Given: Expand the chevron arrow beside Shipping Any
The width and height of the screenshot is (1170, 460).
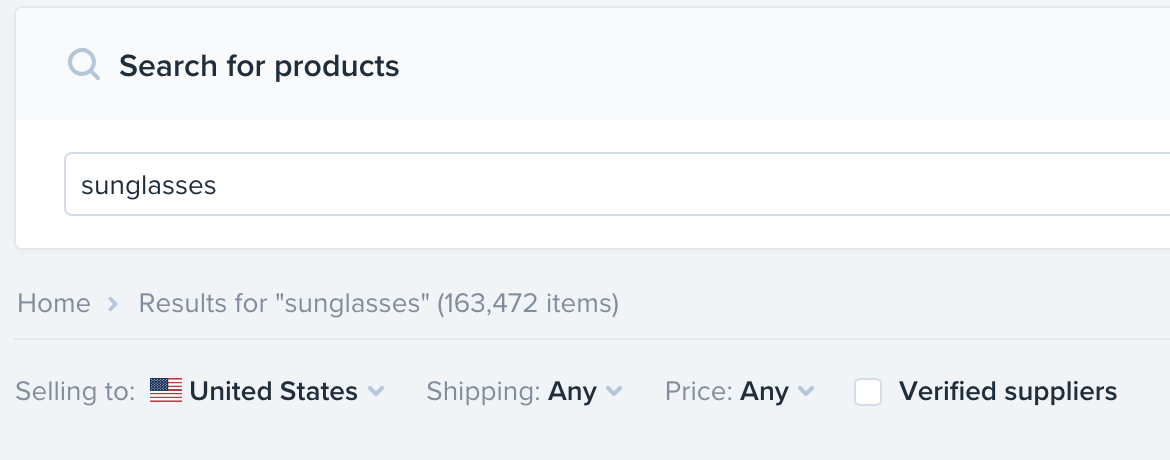Looking at the screenshot, I should (x=614, y=391).
